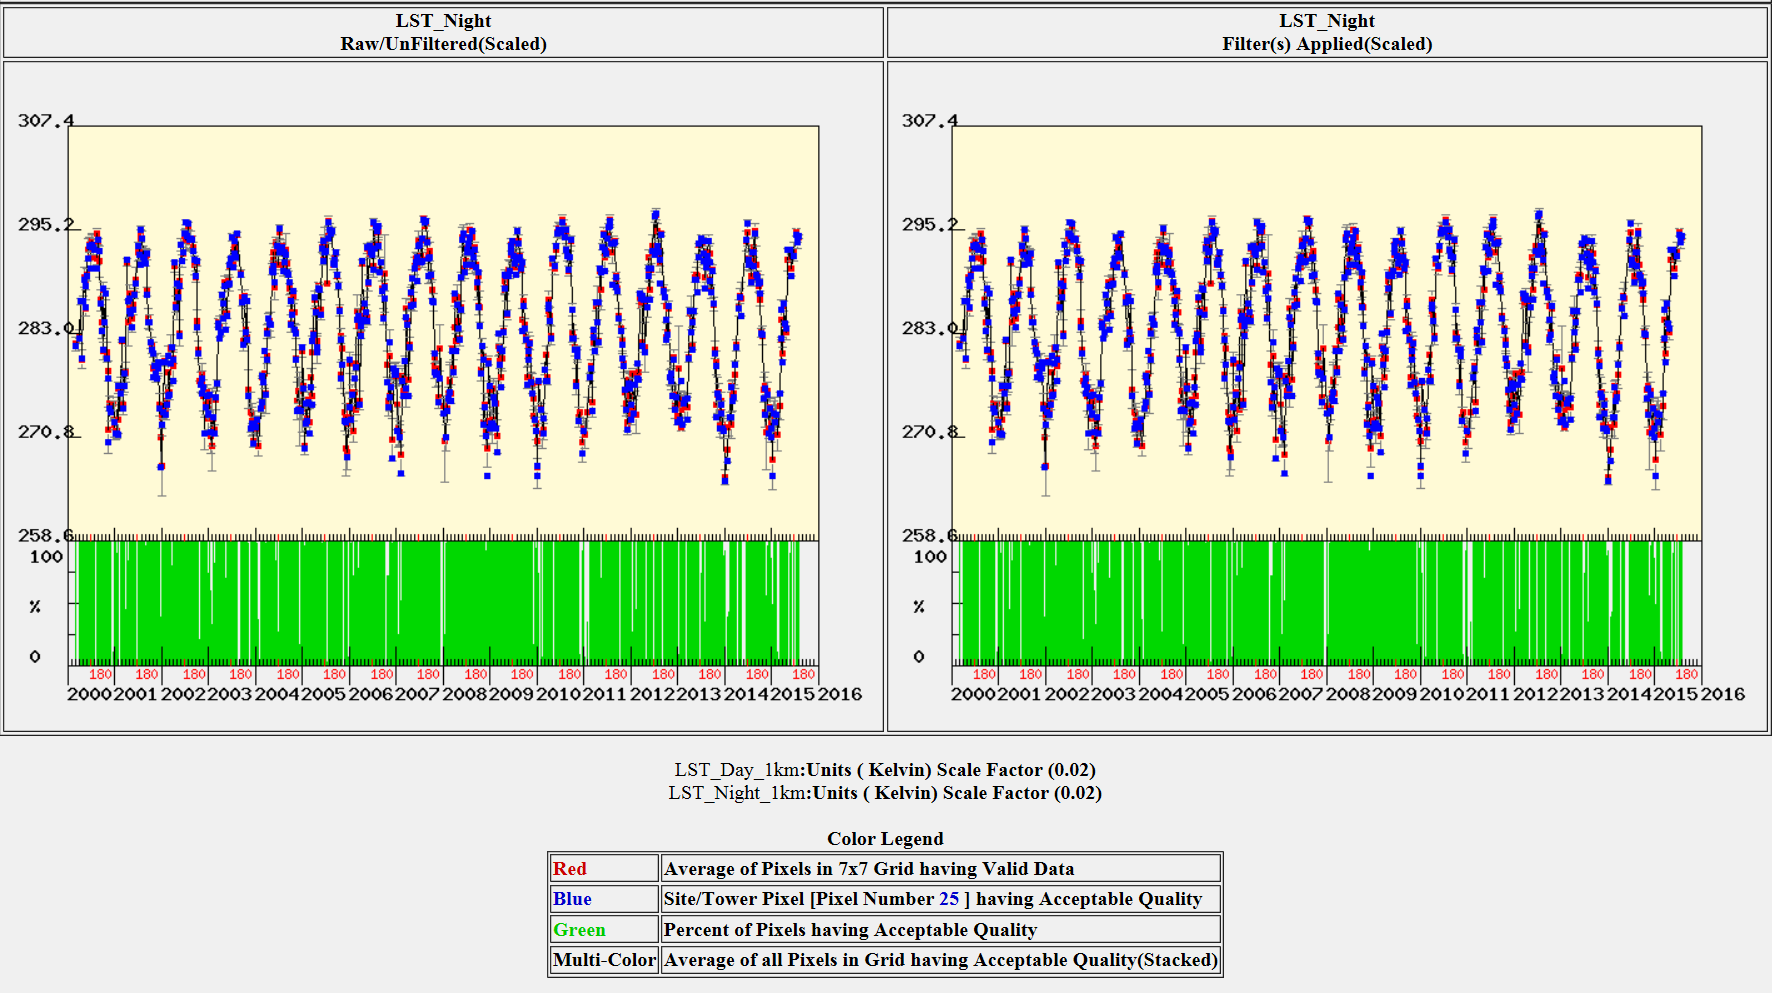Click the LST_Night_1km units line
This screenshot has height=993, width=1772.
pyautogui.click(x=885, y=793)
